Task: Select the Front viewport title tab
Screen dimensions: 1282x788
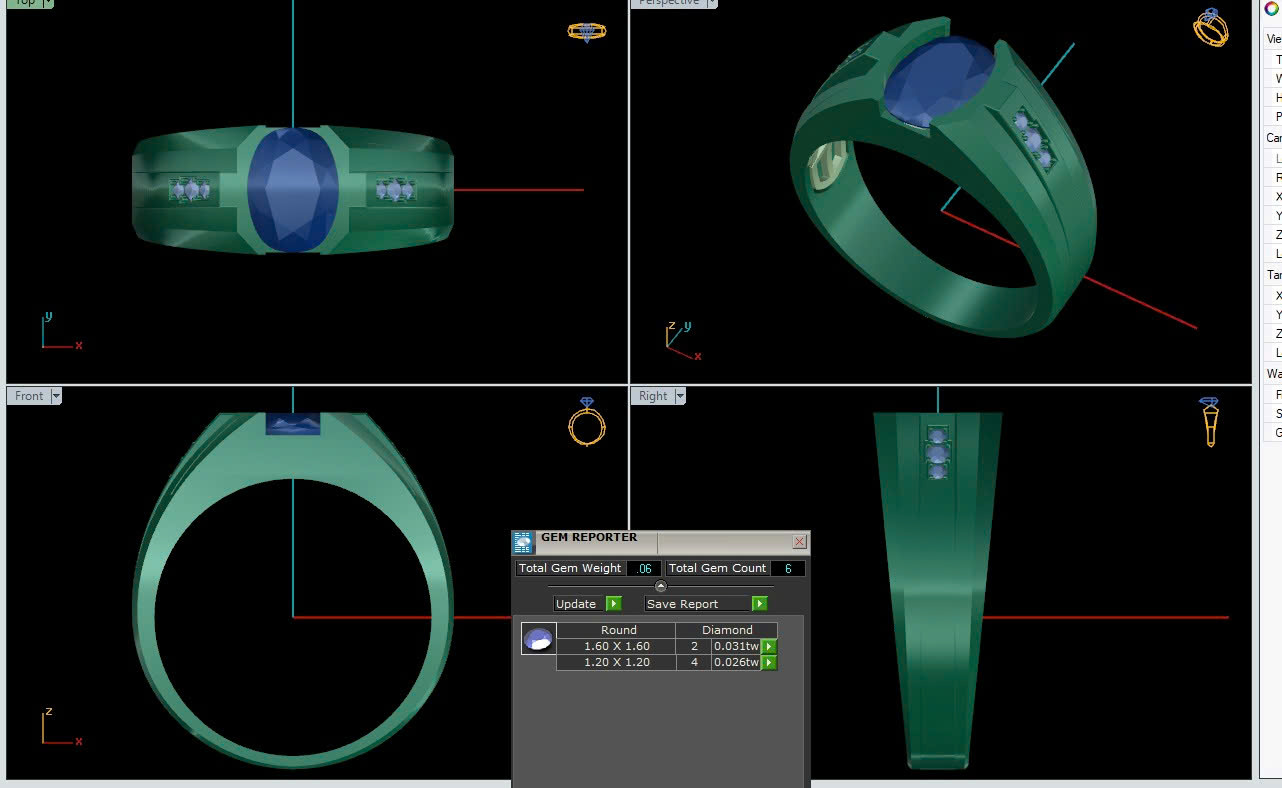Action: pos(29,396)
